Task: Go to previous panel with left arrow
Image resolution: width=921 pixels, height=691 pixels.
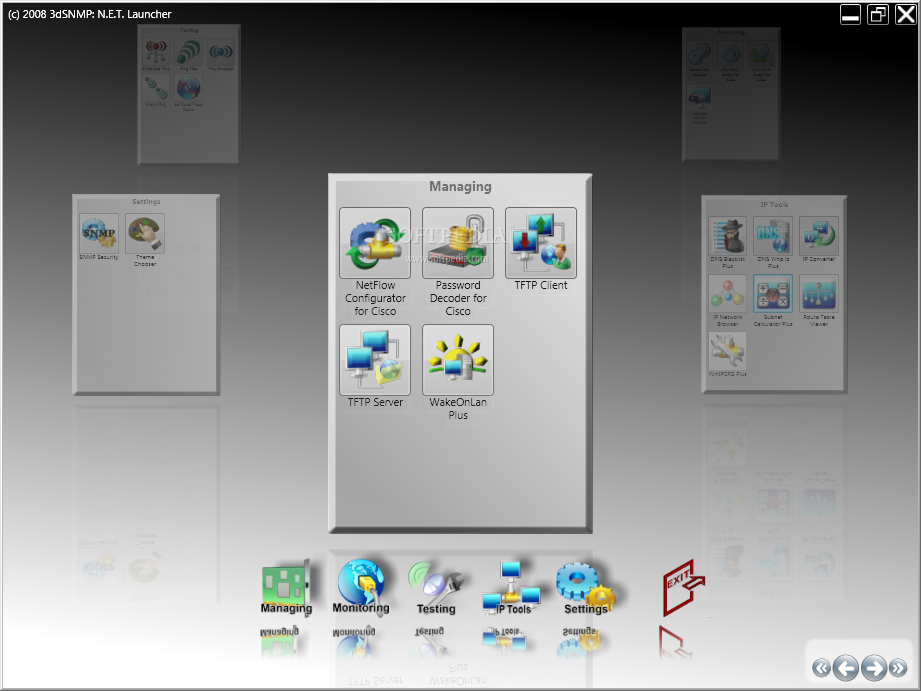Action: pos(846,667)
